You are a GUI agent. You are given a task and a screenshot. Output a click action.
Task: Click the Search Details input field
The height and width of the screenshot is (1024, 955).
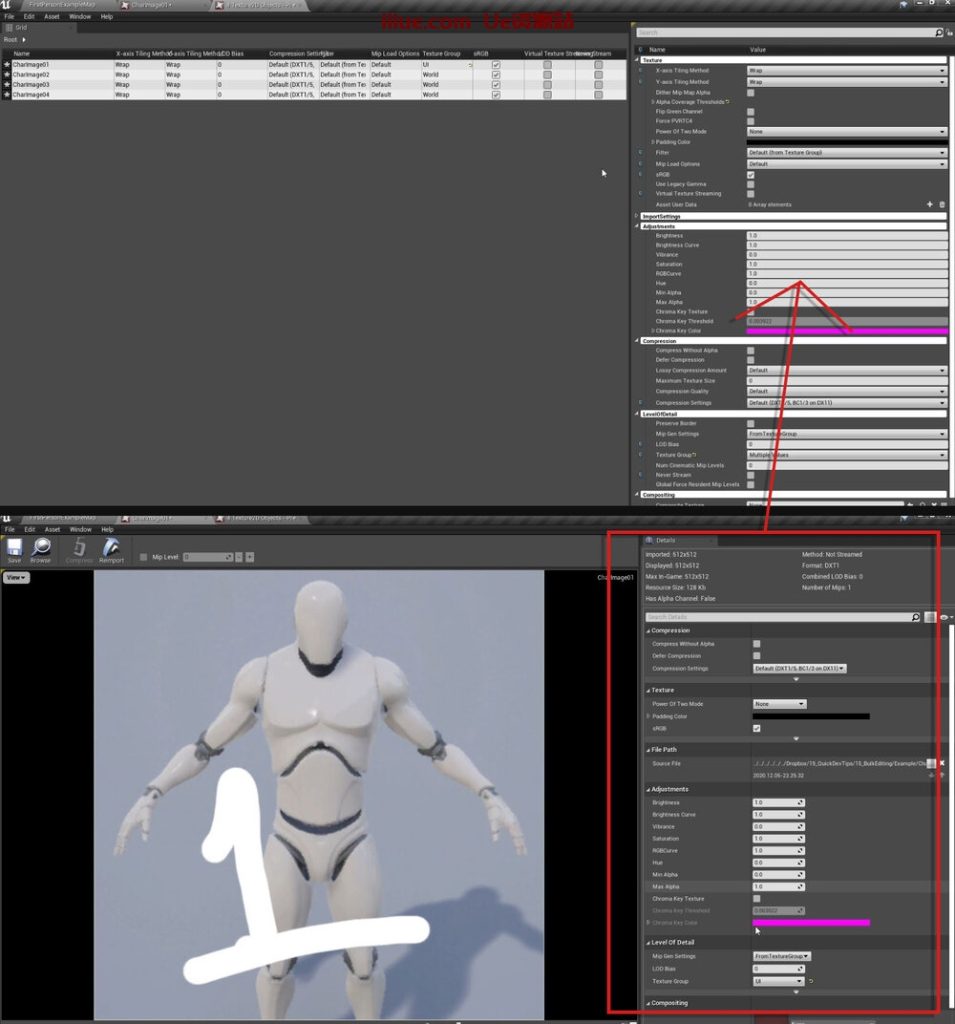click(778, 618)
